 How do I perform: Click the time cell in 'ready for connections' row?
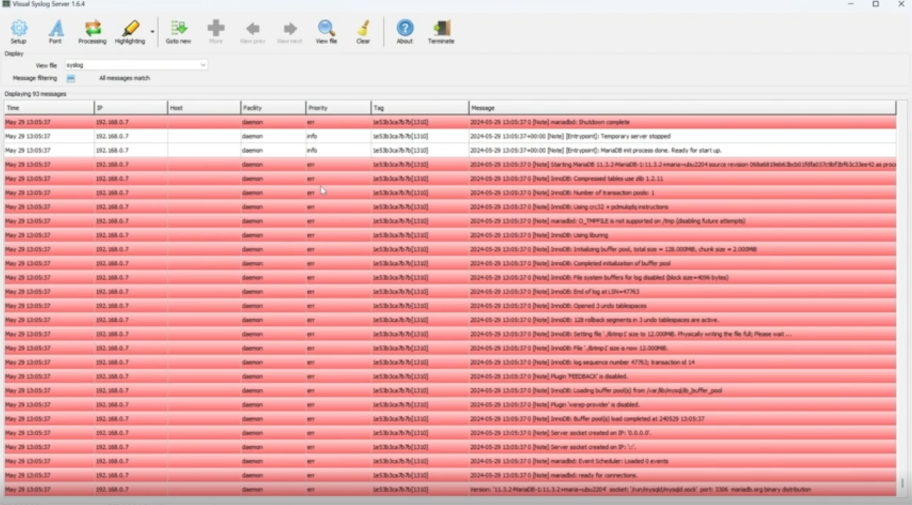pyautogui.click(x=28, y=475)
